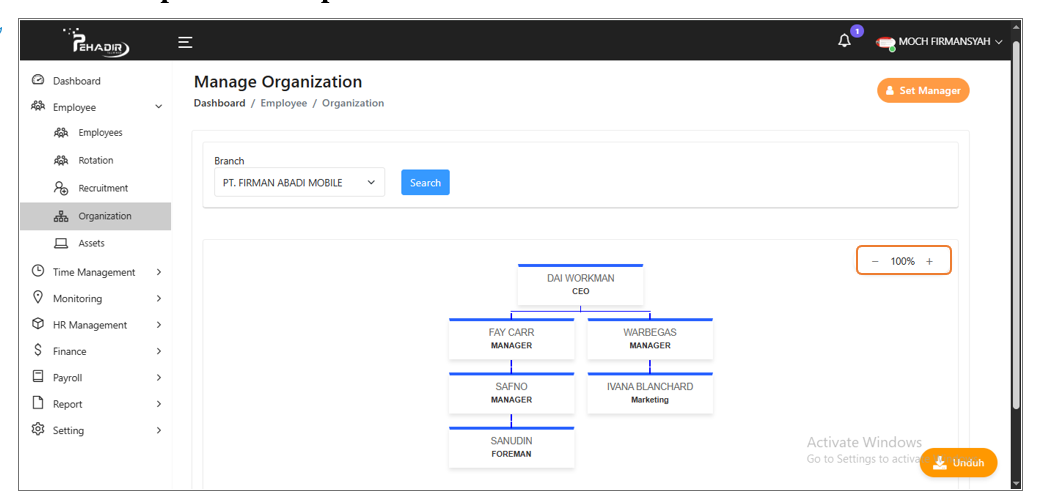This screenshot has width=1053, height=501.
Task: Open Dashboard from the sidebar
Action: click(x=76, y=81)
